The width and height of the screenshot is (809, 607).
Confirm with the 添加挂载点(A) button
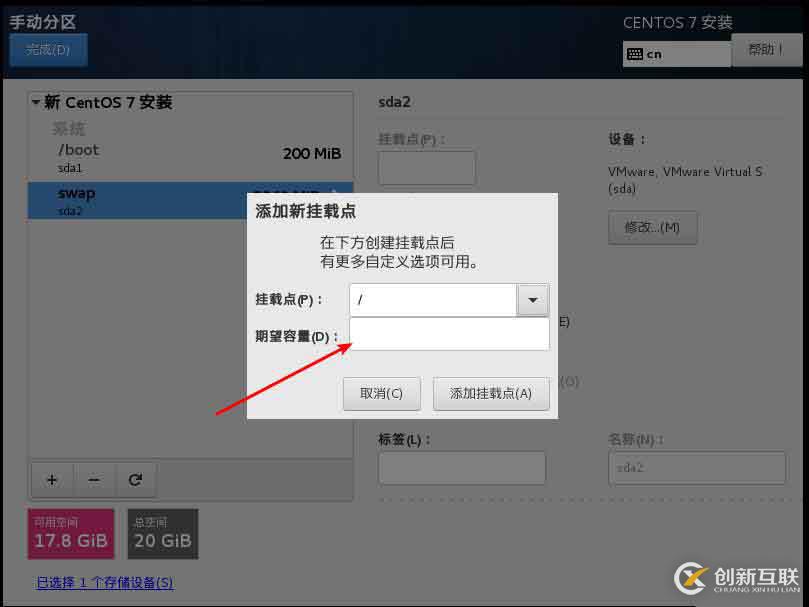491,393
